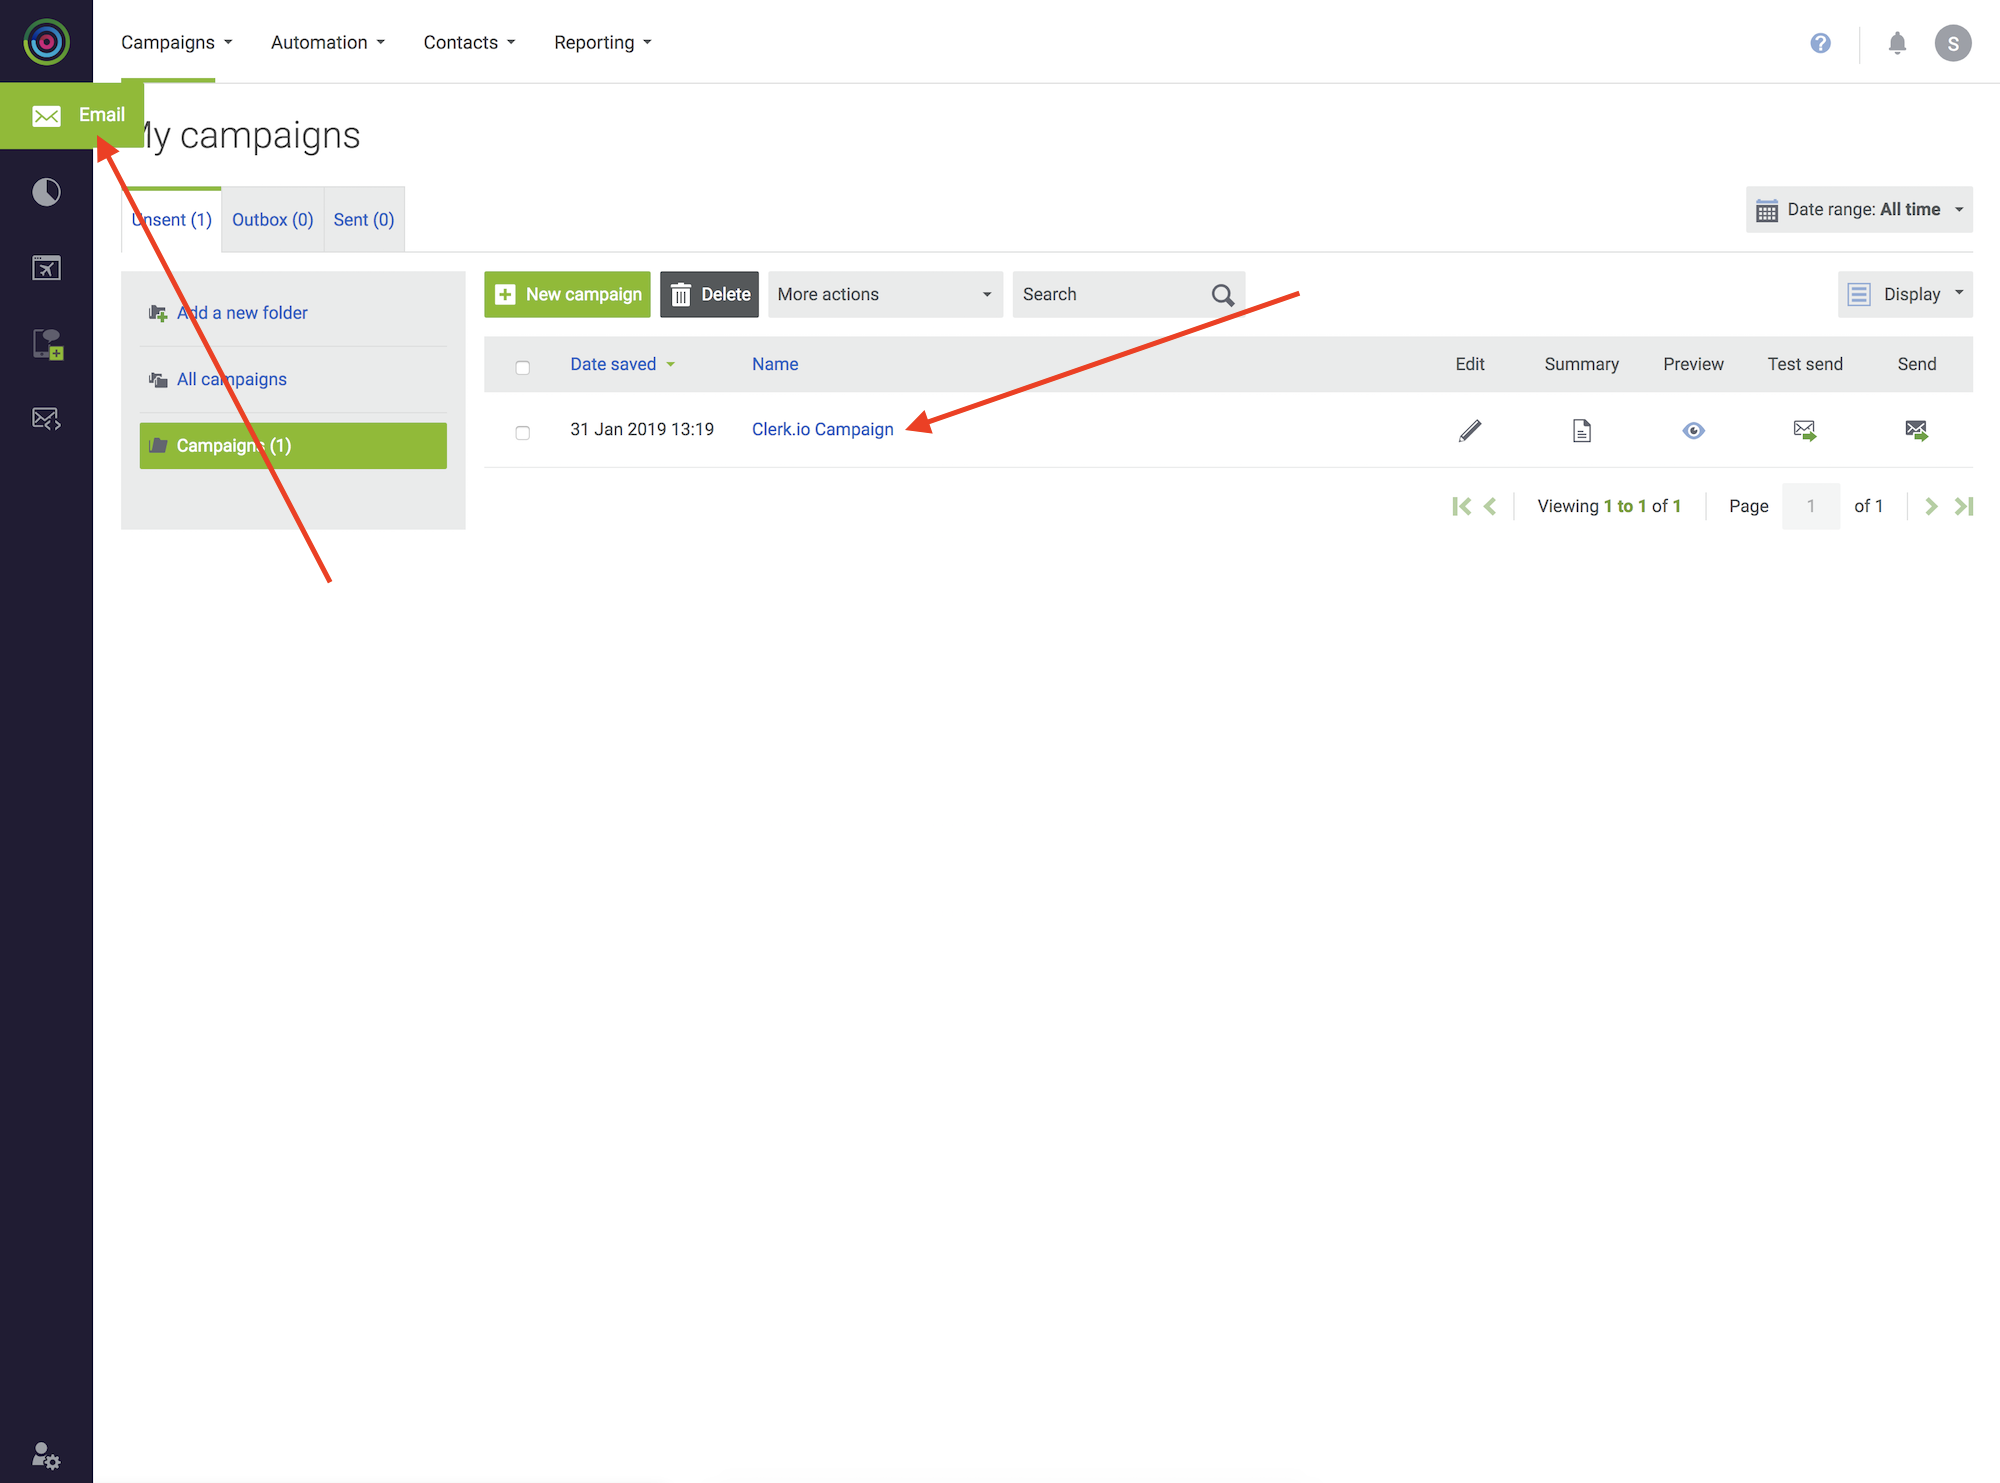Switch to the Sent (0) tab
Image resolution: width=2000 pixels, height=1483 pixels.
pos(363,220)
